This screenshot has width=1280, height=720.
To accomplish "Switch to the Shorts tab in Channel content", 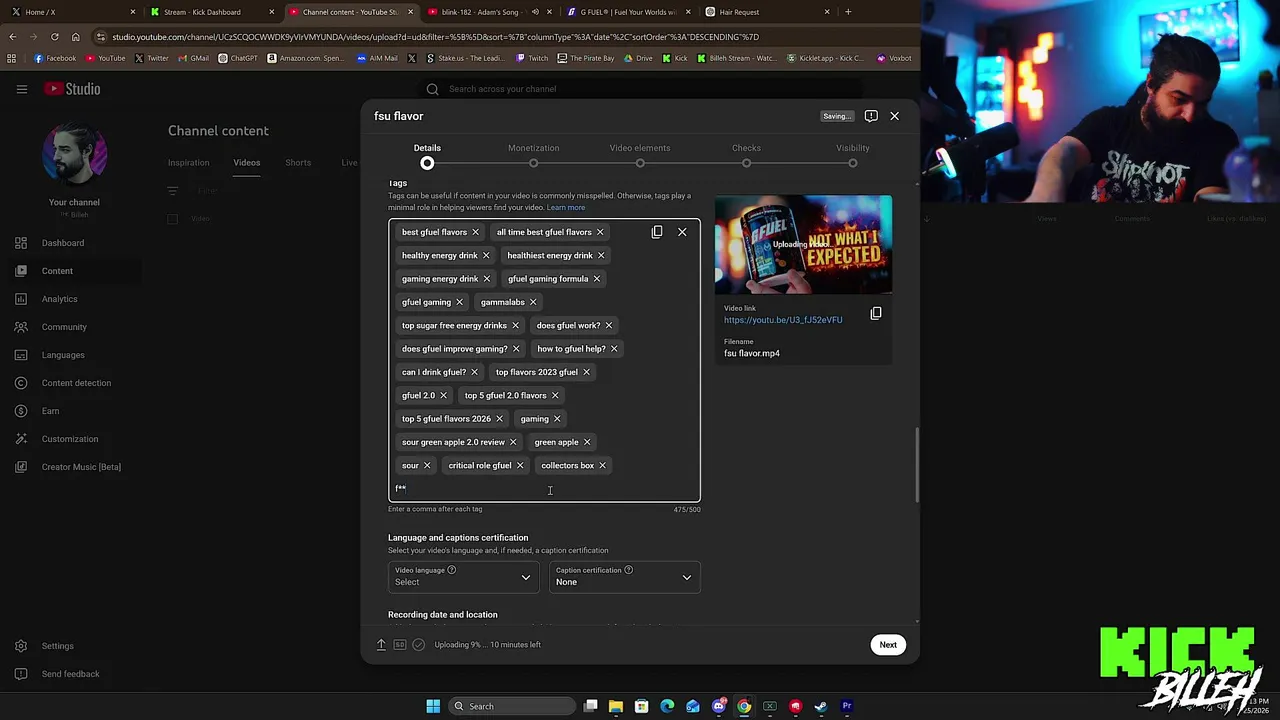I will [298, 163].
